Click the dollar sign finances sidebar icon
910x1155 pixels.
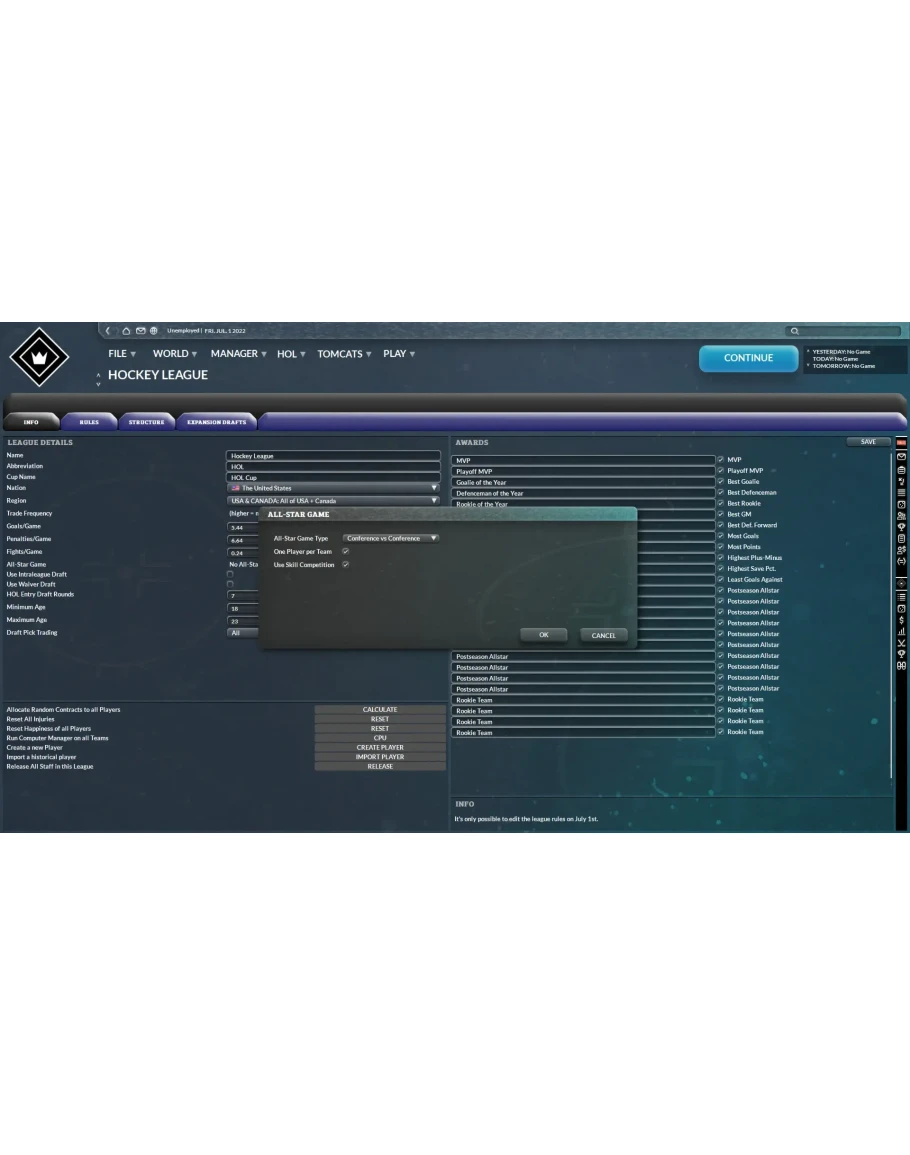click(x=901, y=620)
